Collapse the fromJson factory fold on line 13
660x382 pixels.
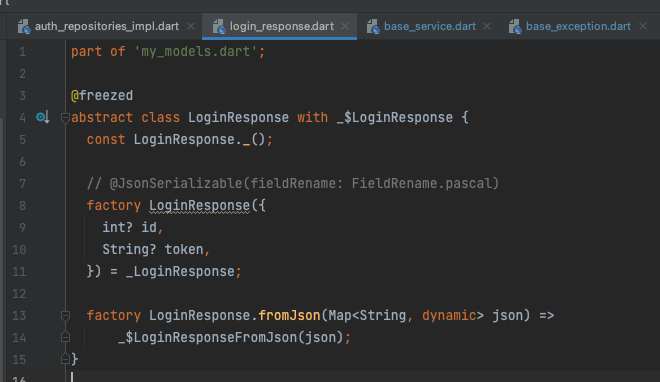(x=65, y=316)
